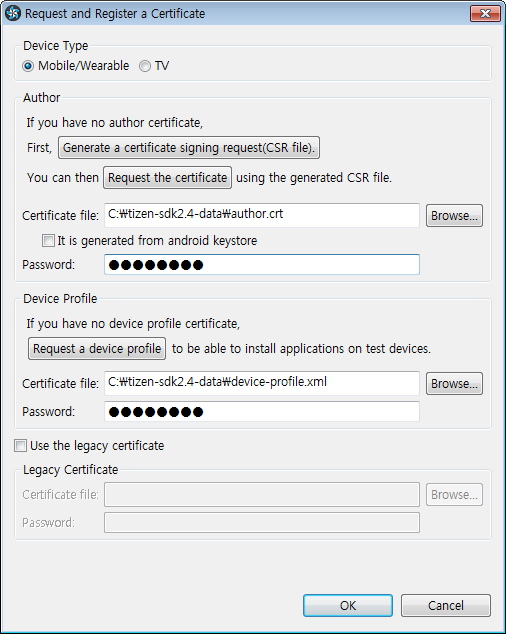This screenshot has height=634, width=506.
Task: Click the 'Device Type' group label
Action: [55, 46]
